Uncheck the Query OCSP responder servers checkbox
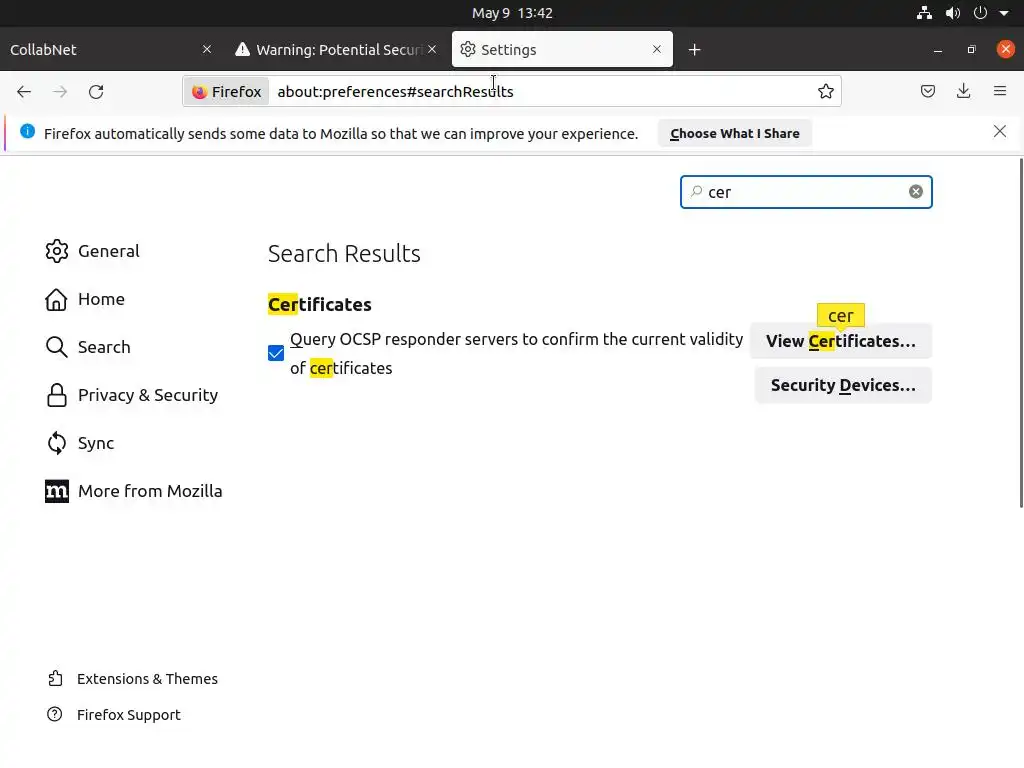1024x768 pixels. point(276,353)
